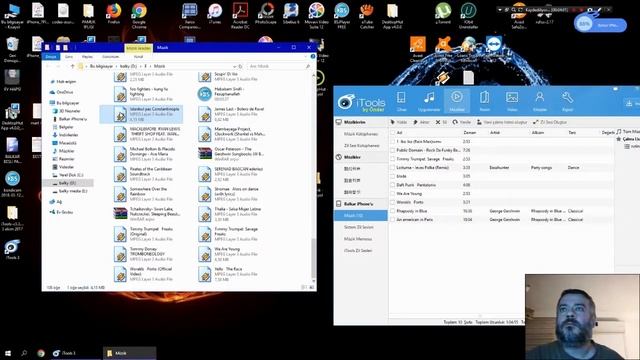
Task: Check the Woodkid - Porto song in iTools
Action: (393, 202)
